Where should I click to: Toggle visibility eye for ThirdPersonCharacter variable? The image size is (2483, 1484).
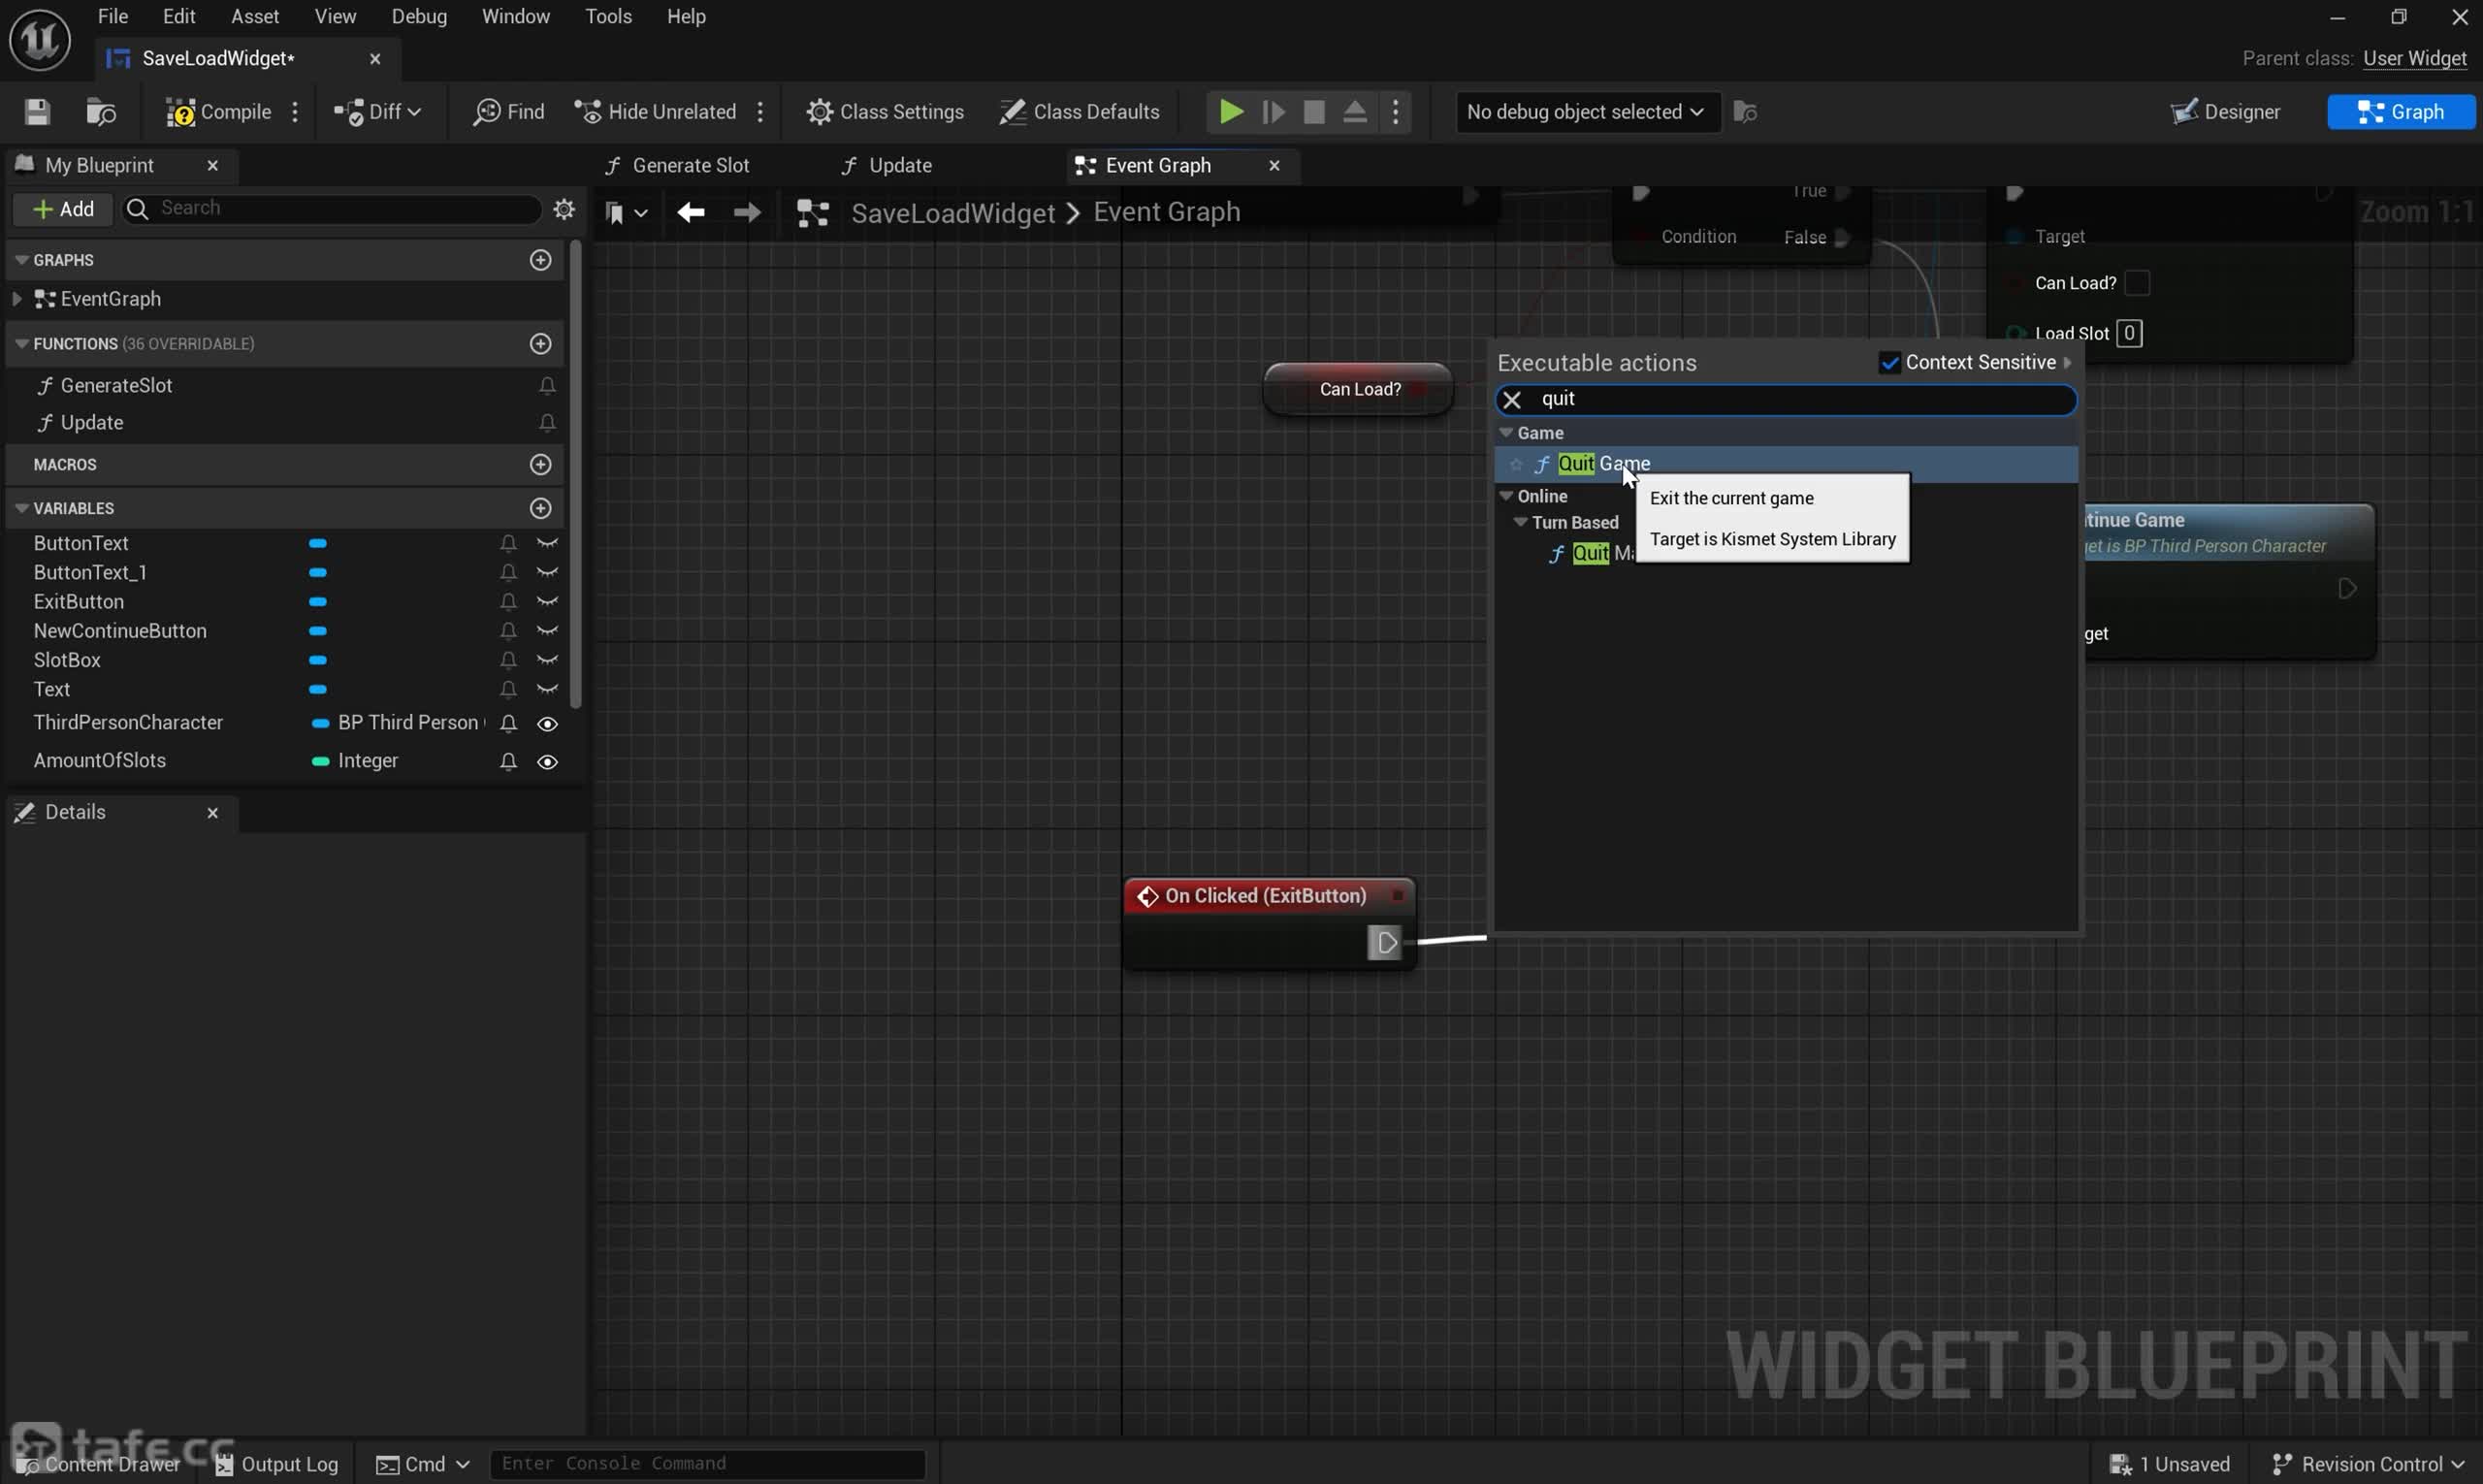pyautogui.click(x=547, y=724)
